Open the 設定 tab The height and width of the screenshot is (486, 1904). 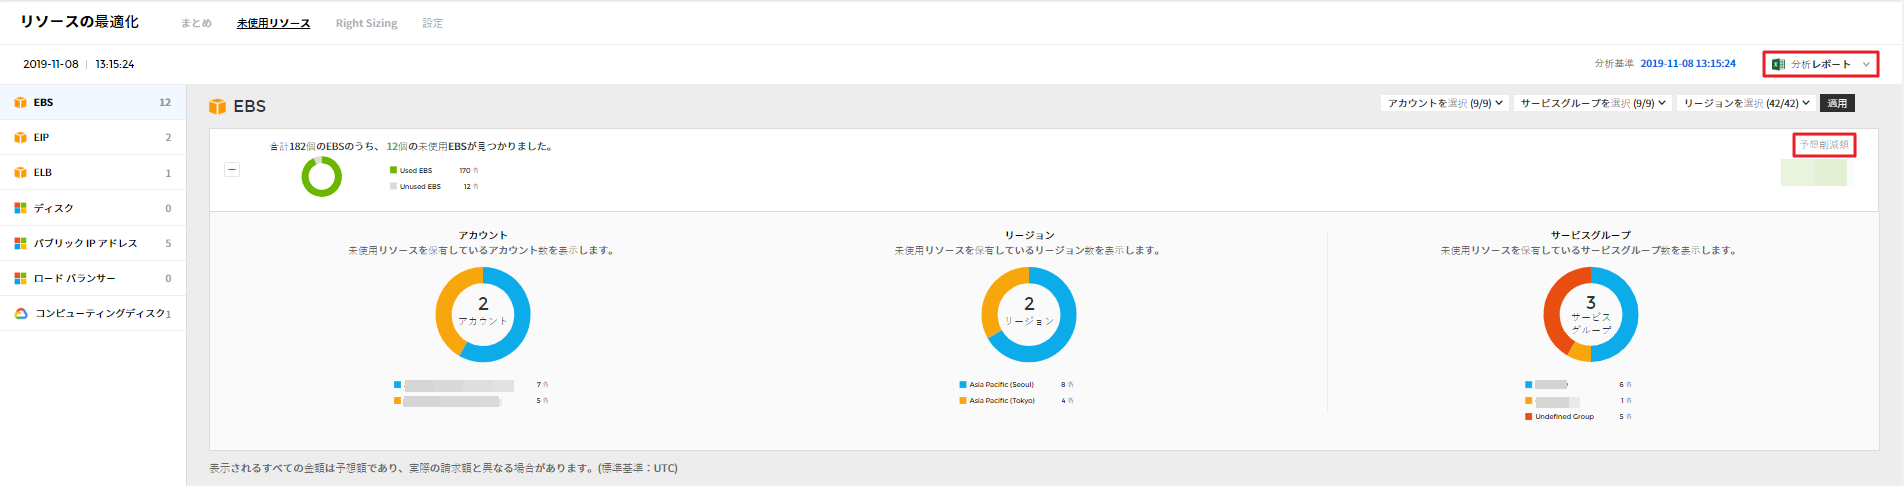[432, 23]
